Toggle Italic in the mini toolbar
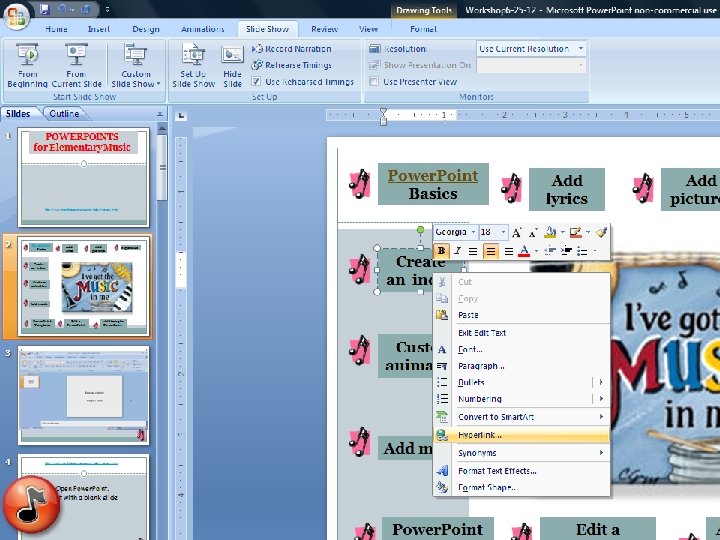 pos(457,251)
